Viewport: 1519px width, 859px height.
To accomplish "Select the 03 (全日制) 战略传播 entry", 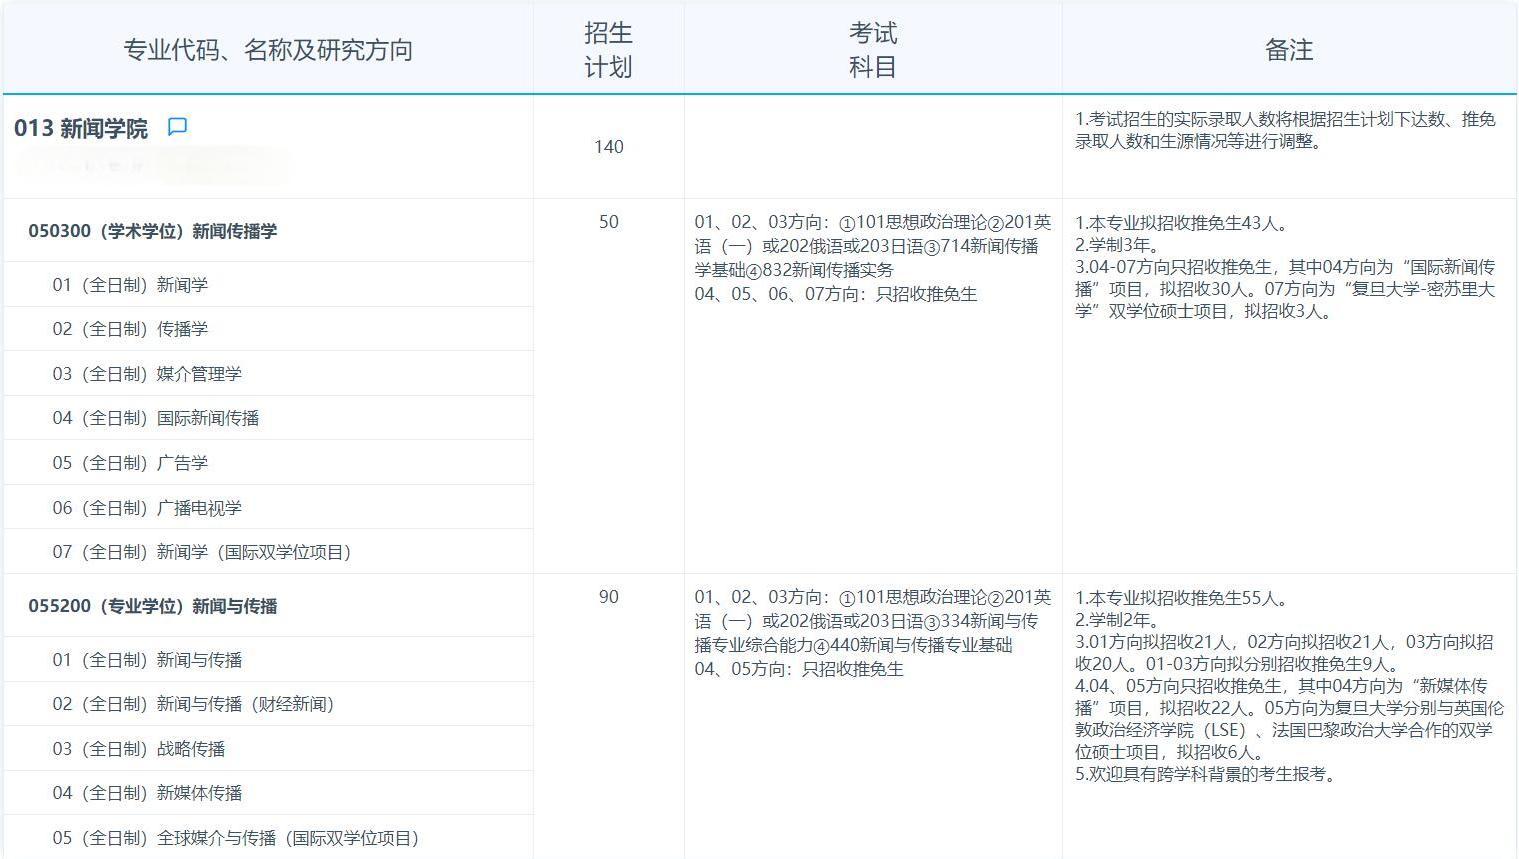I will pos(135,748).
